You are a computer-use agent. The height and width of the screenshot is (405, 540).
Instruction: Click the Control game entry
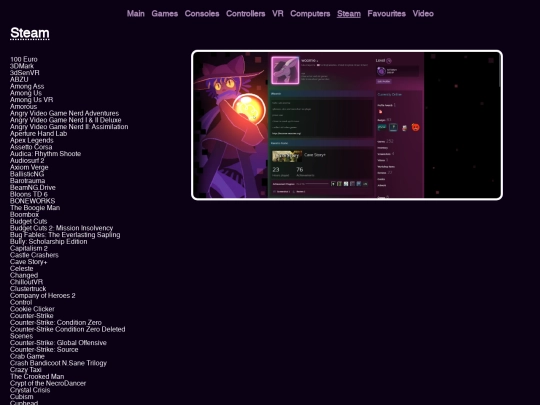point(21,302)
